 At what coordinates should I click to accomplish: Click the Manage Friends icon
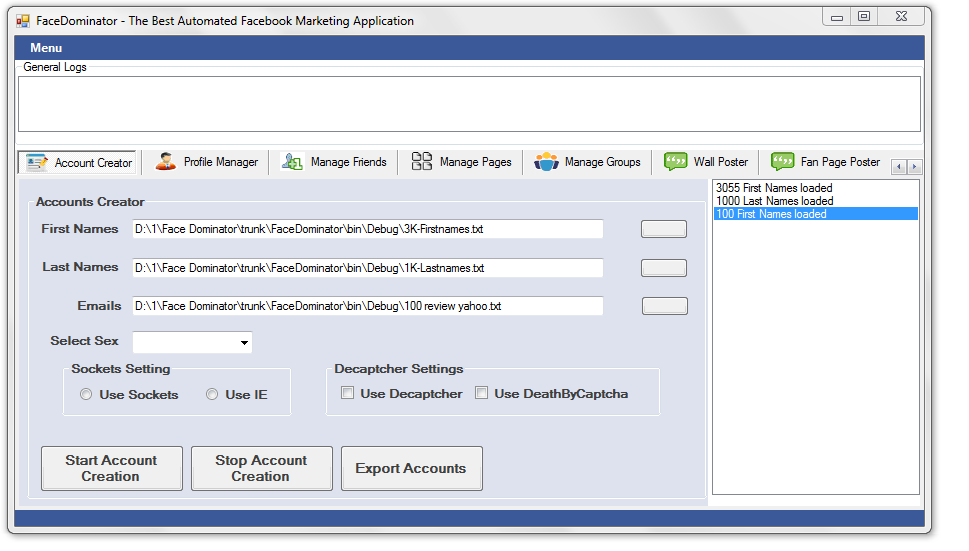(292, 162)
